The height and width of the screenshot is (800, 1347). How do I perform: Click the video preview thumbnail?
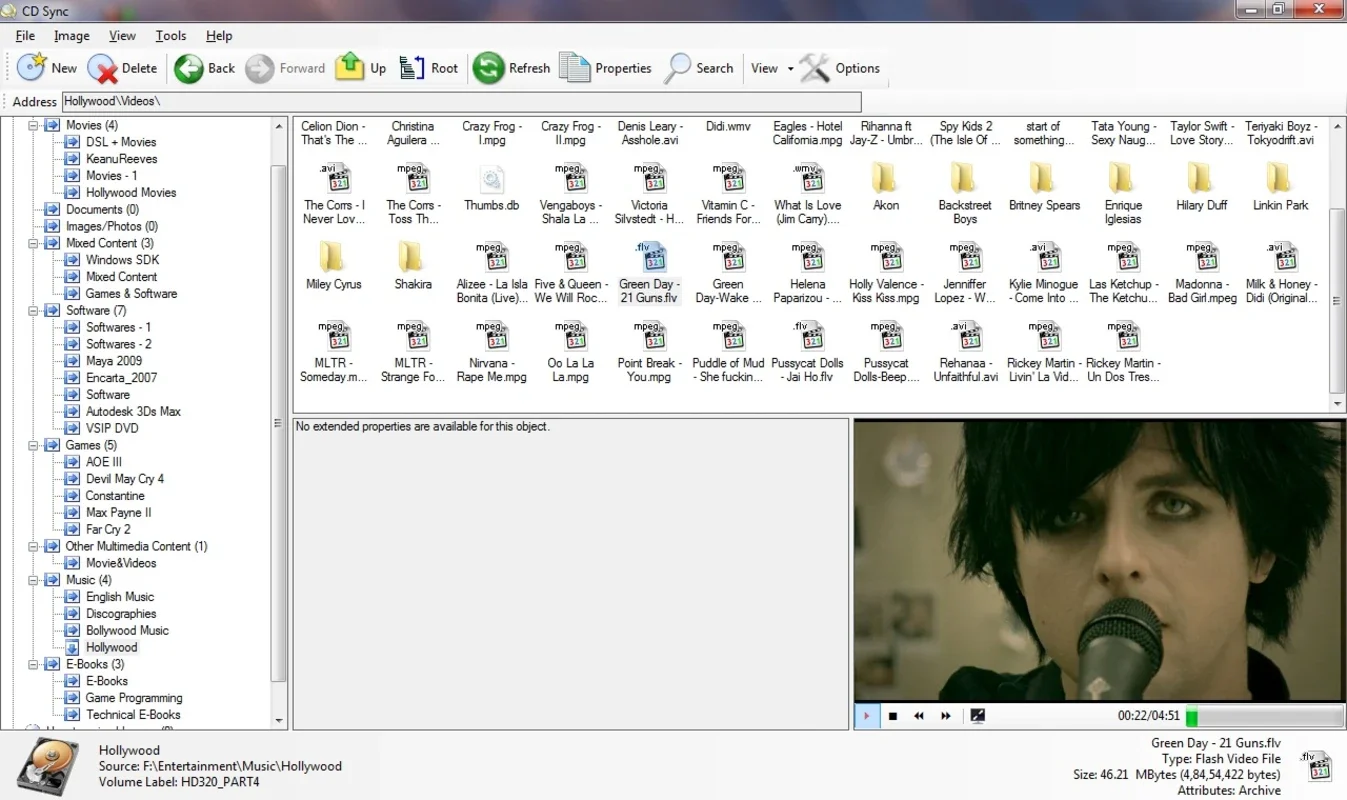(1100, 560)
